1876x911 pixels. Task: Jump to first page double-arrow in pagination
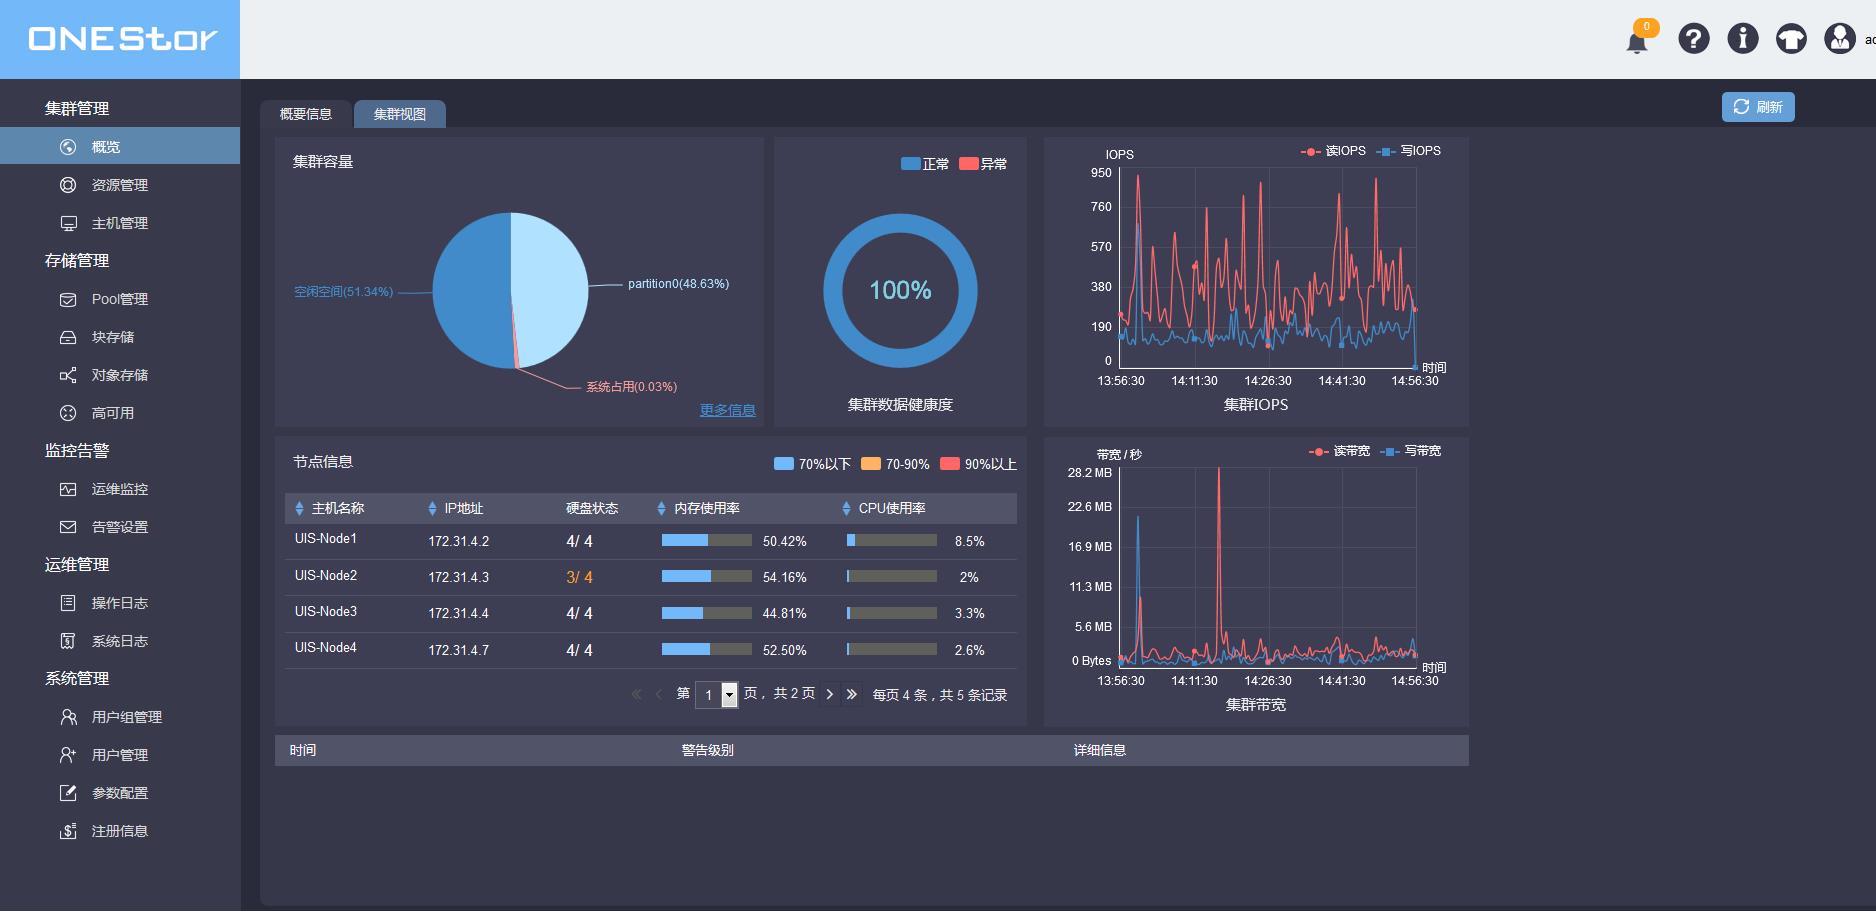(x=637, y=694)
